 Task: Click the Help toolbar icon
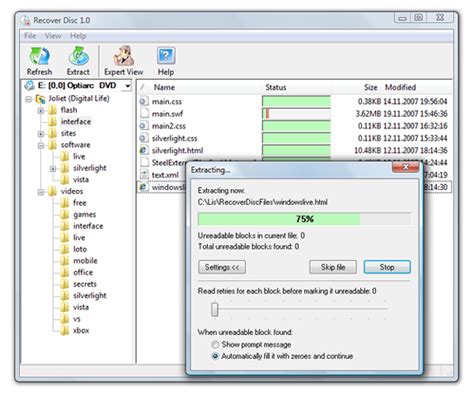[x=166, y=61]
